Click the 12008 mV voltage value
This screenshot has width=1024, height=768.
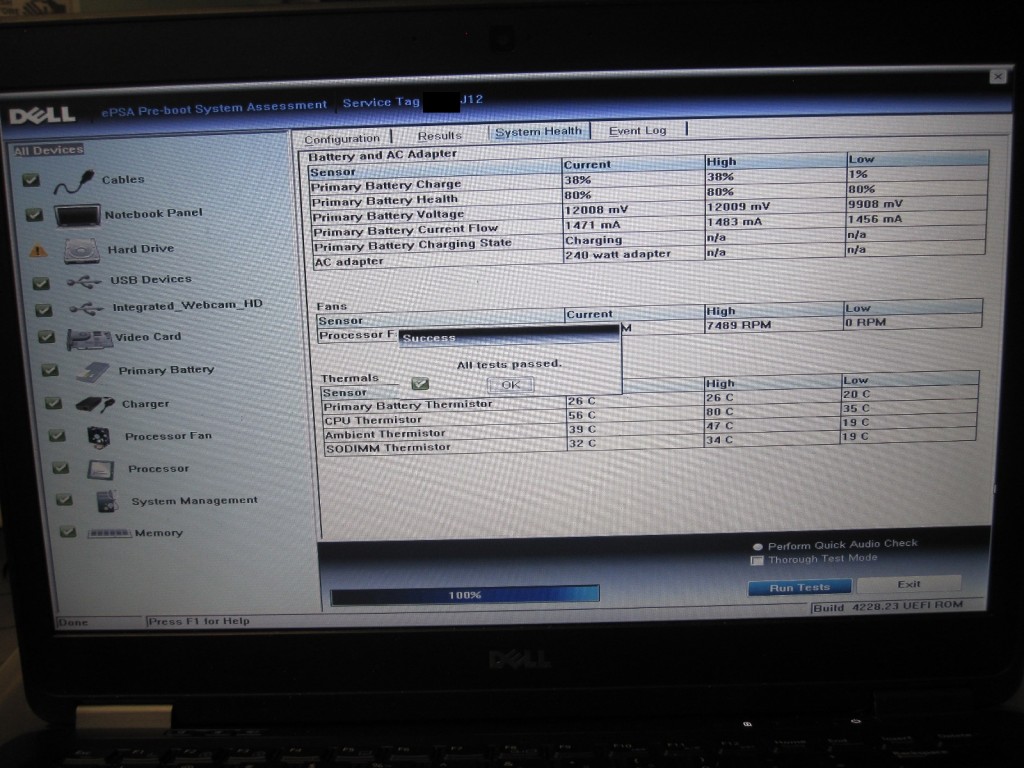click(596, 210)
